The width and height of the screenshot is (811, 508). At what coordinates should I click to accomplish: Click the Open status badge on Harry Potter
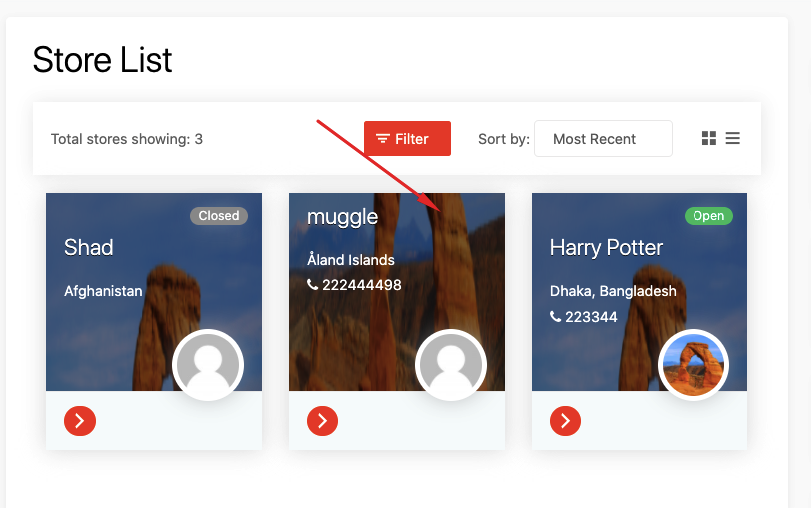(709, 216)
